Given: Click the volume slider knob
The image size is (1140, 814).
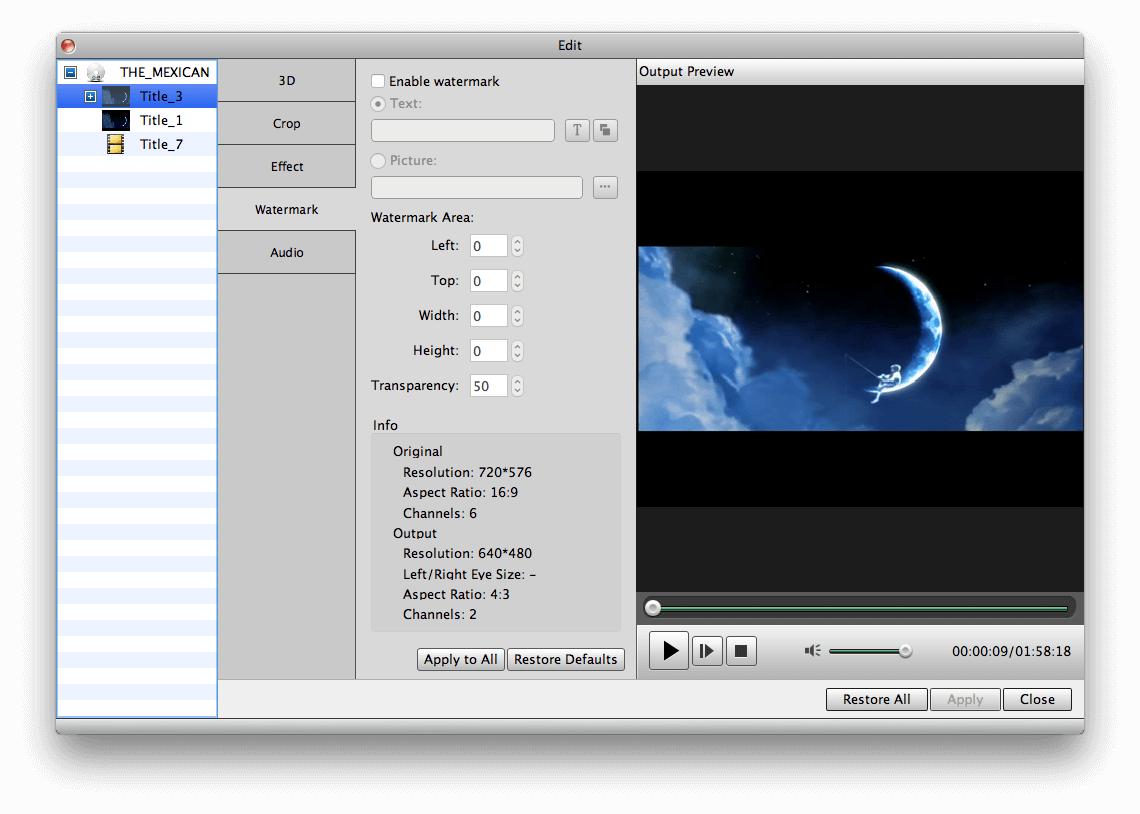Looking at the screenshot, I should pyautogui.click(x=905, y=650).
